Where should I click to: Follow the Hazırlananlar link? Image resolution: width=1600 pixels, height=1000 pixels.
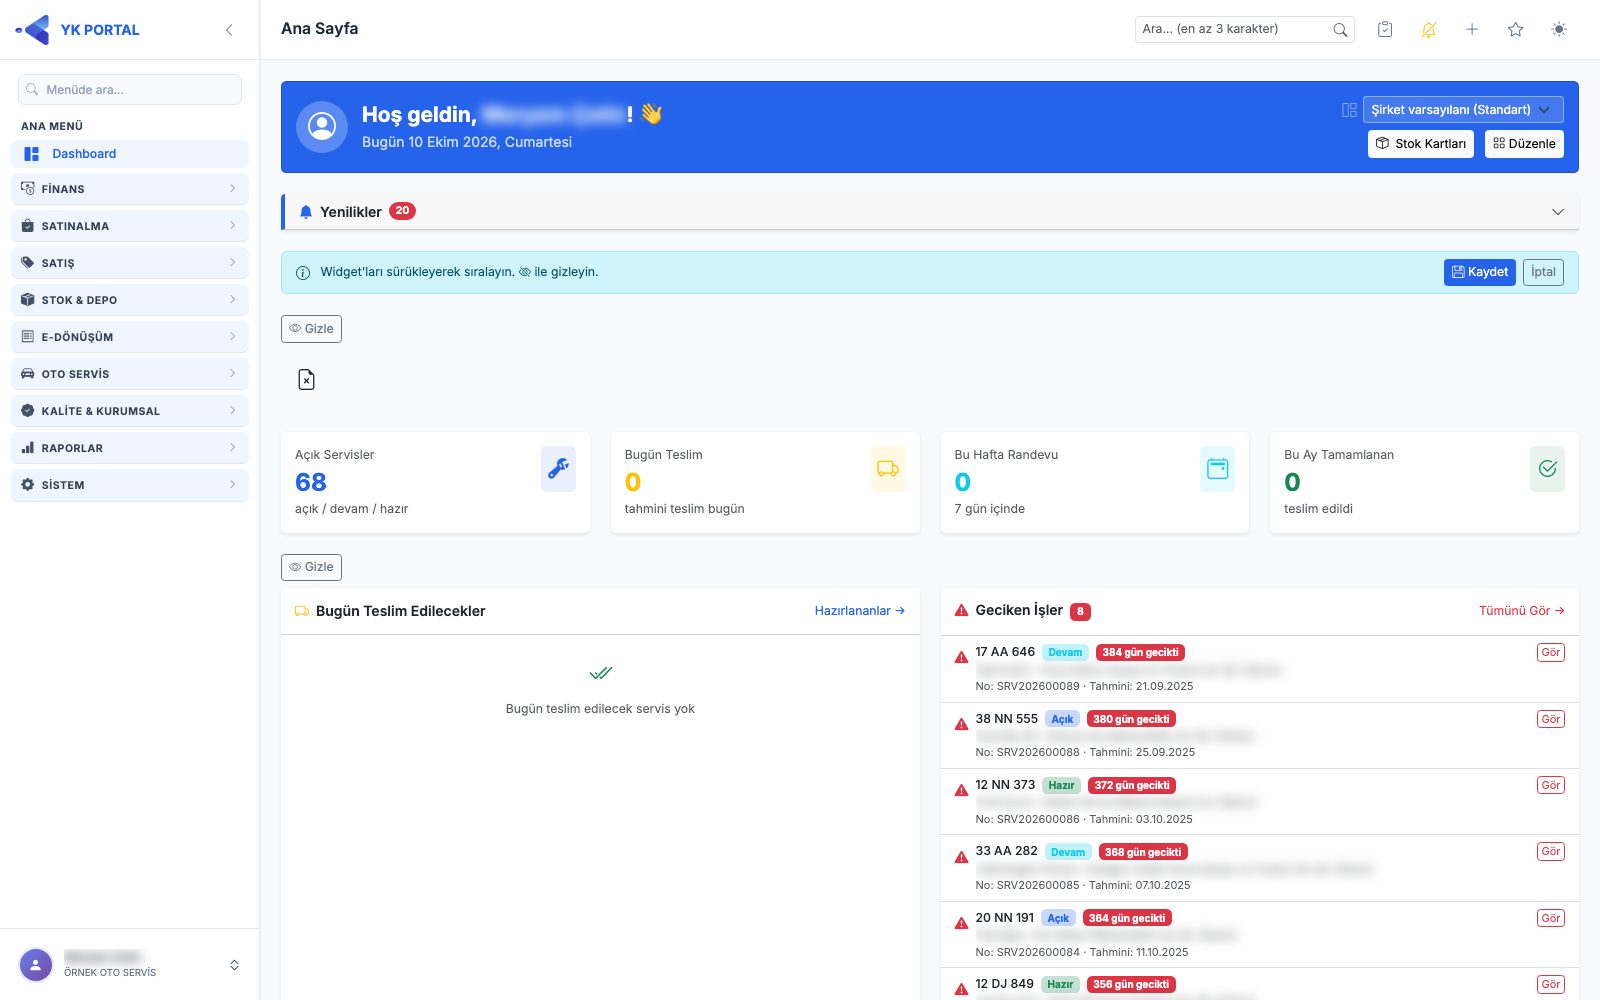[x=860, y=611]
